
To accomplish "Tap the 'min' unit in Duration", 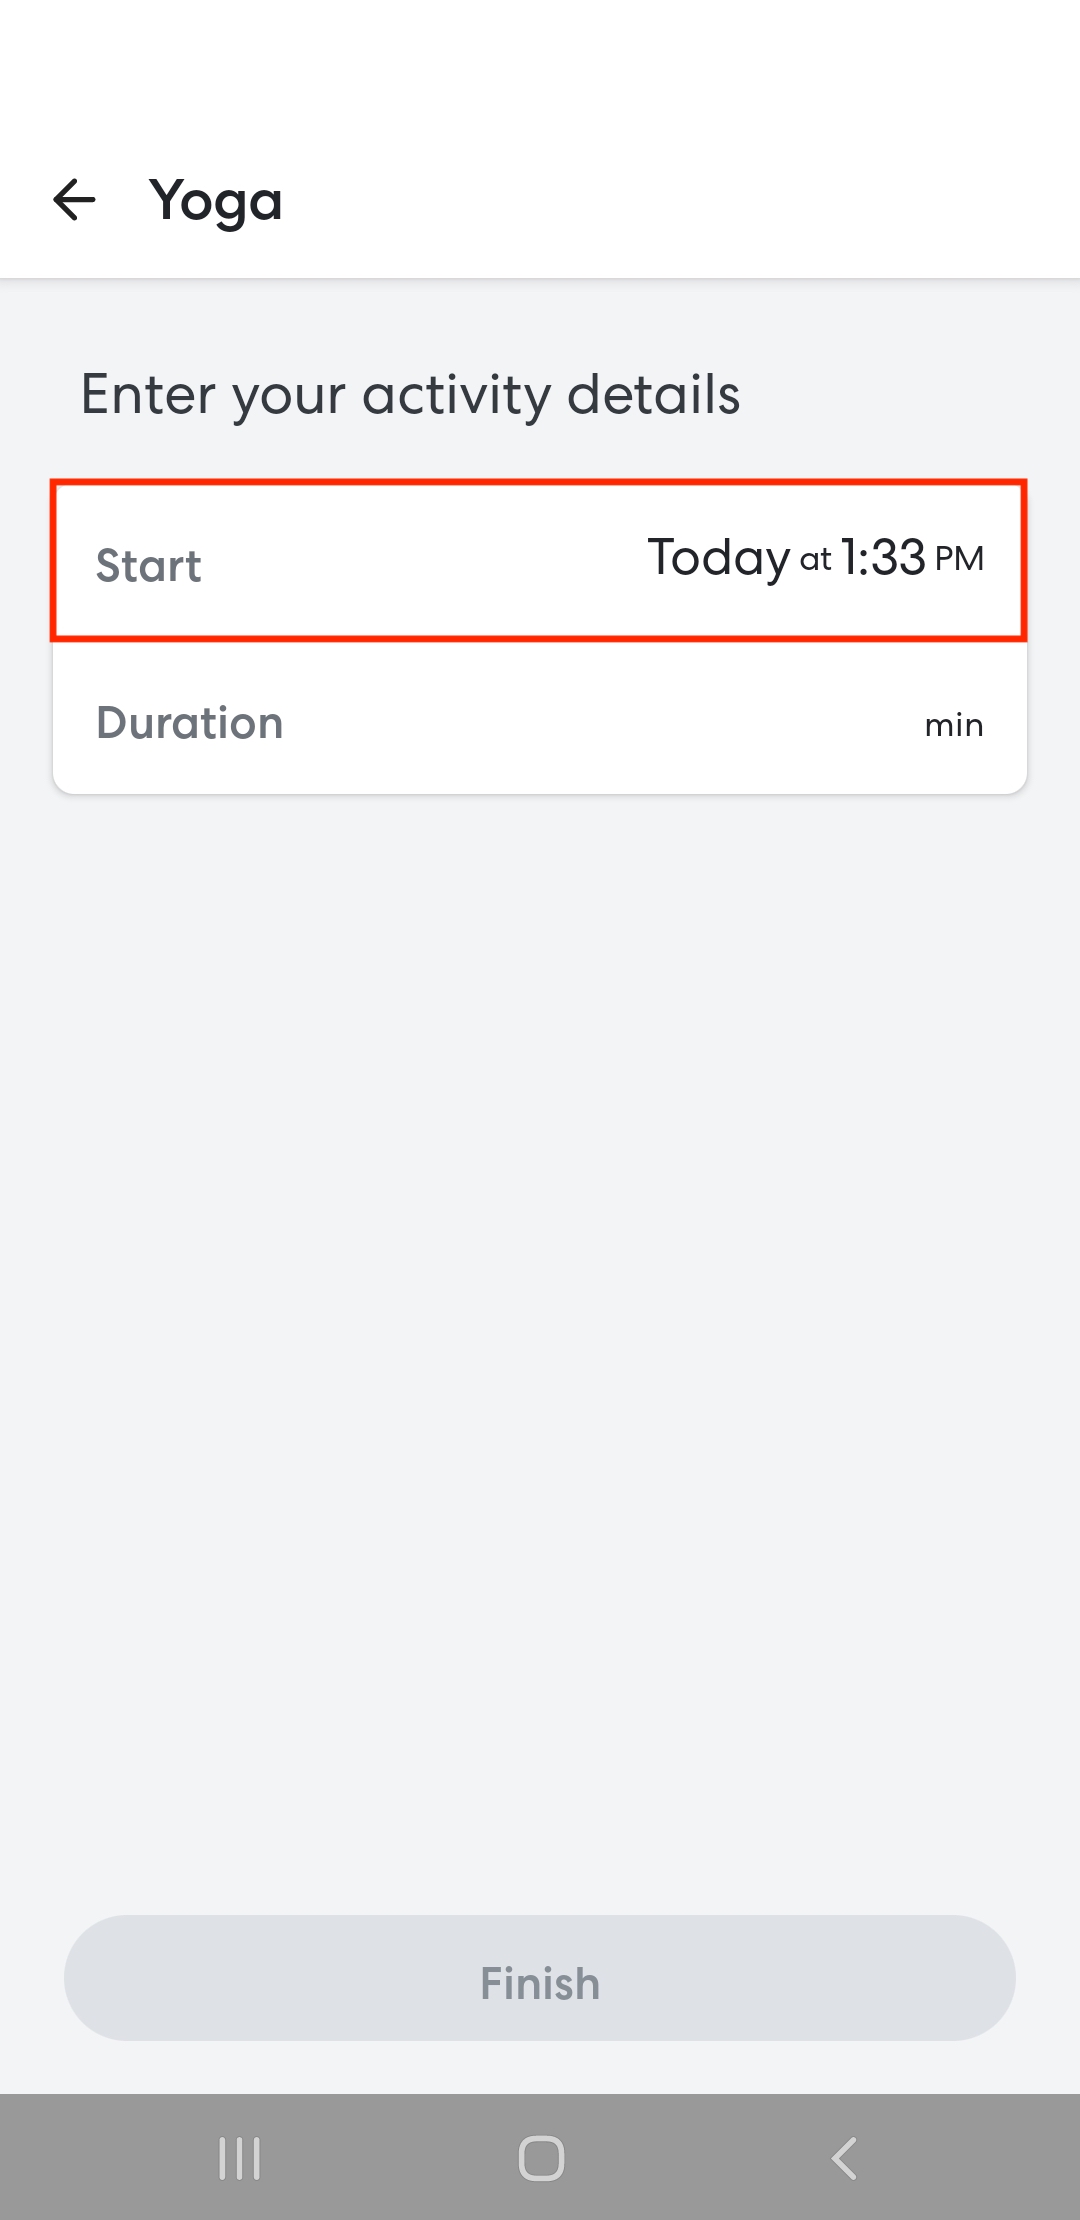I will pyautogui.click(x=953, y=724).
